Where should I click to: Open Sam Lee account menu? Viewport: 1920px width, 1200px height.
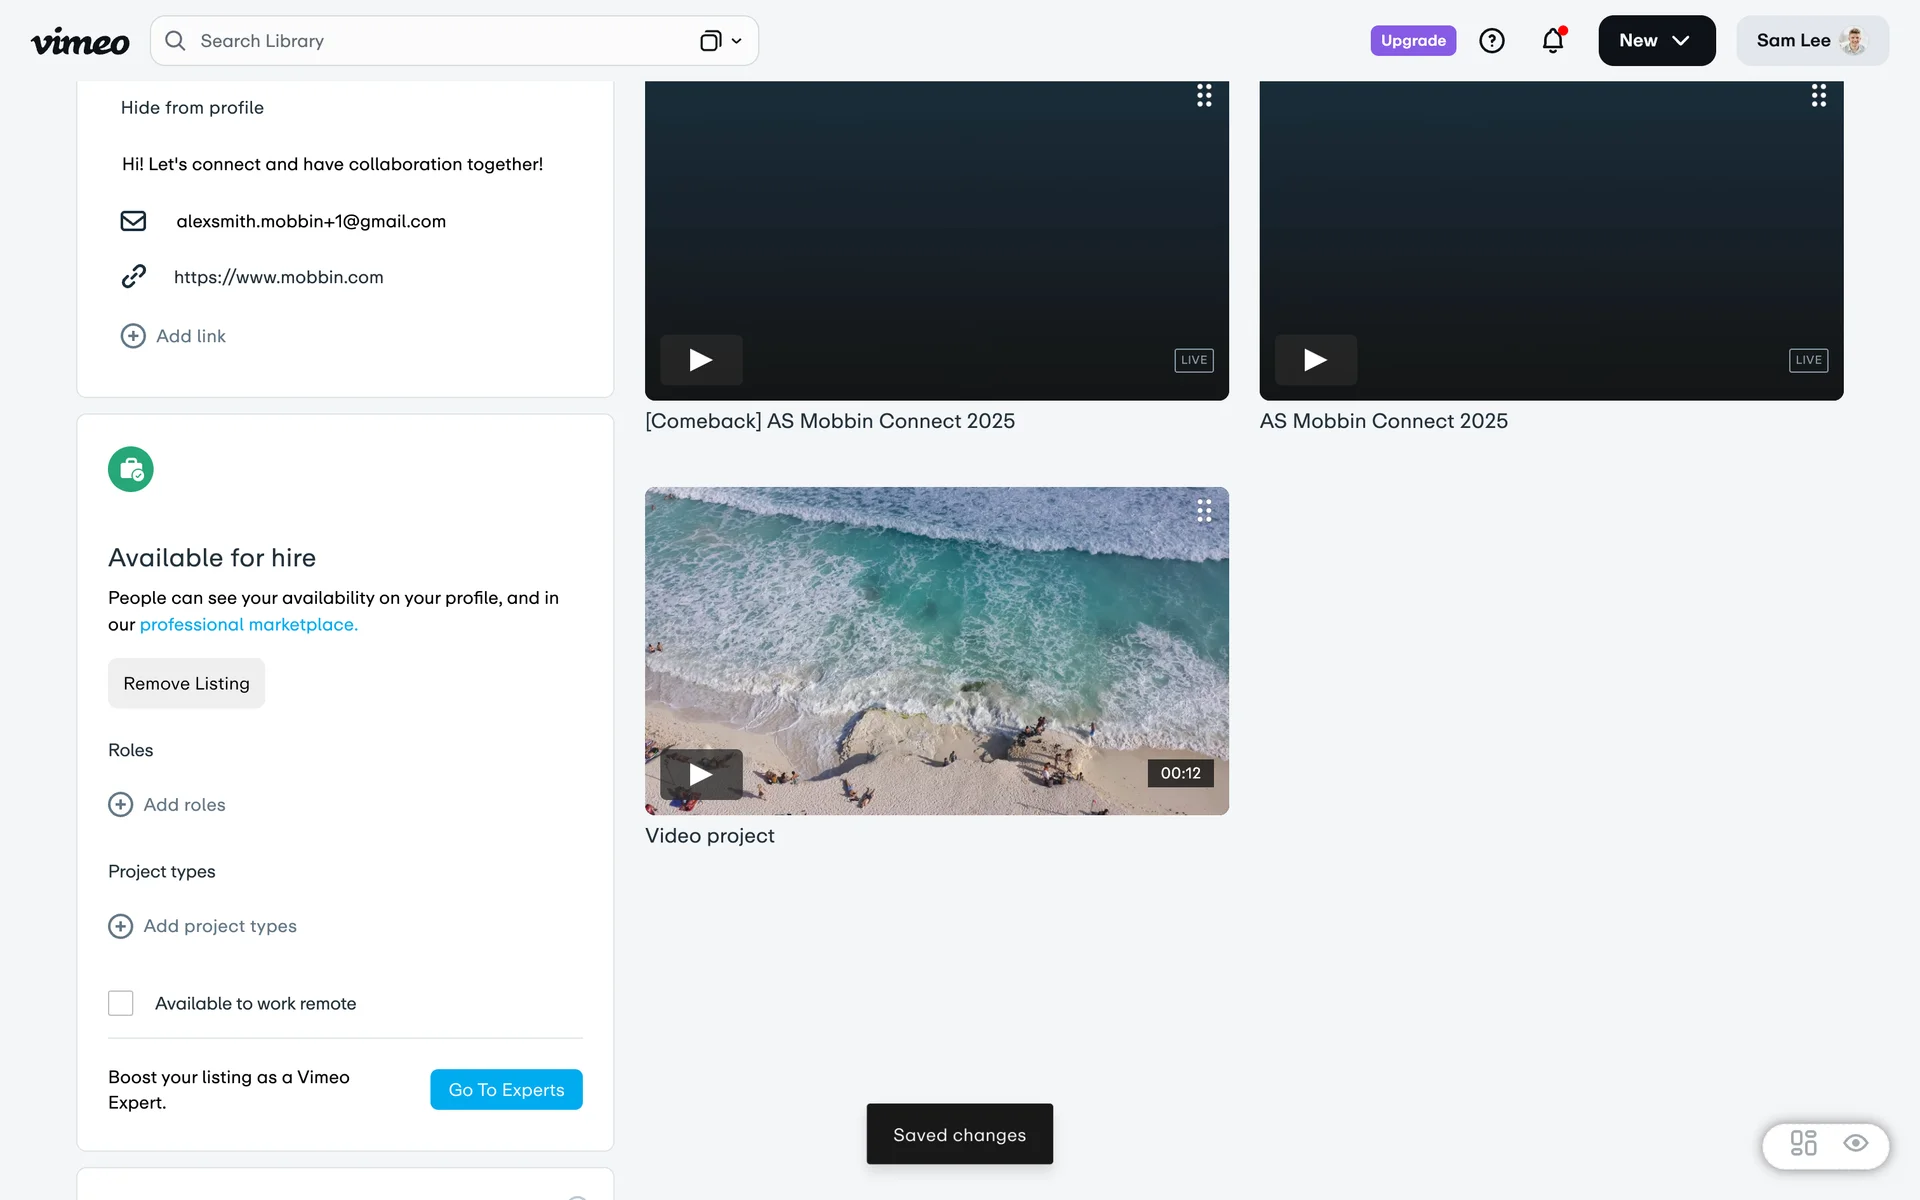(1811, 41)
